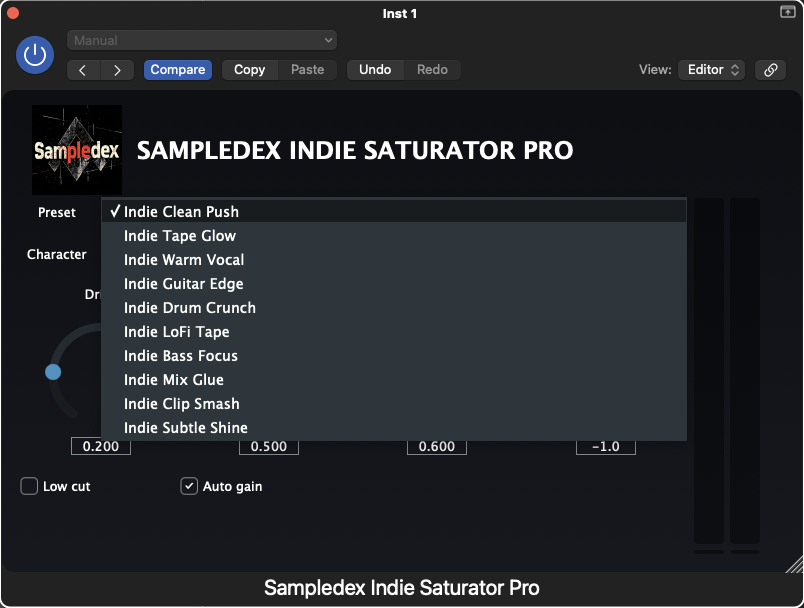Image resolution: width=804 pixels, height=608 pixels.
Task: Click the Undo button
Action: (x=375, y=70)
